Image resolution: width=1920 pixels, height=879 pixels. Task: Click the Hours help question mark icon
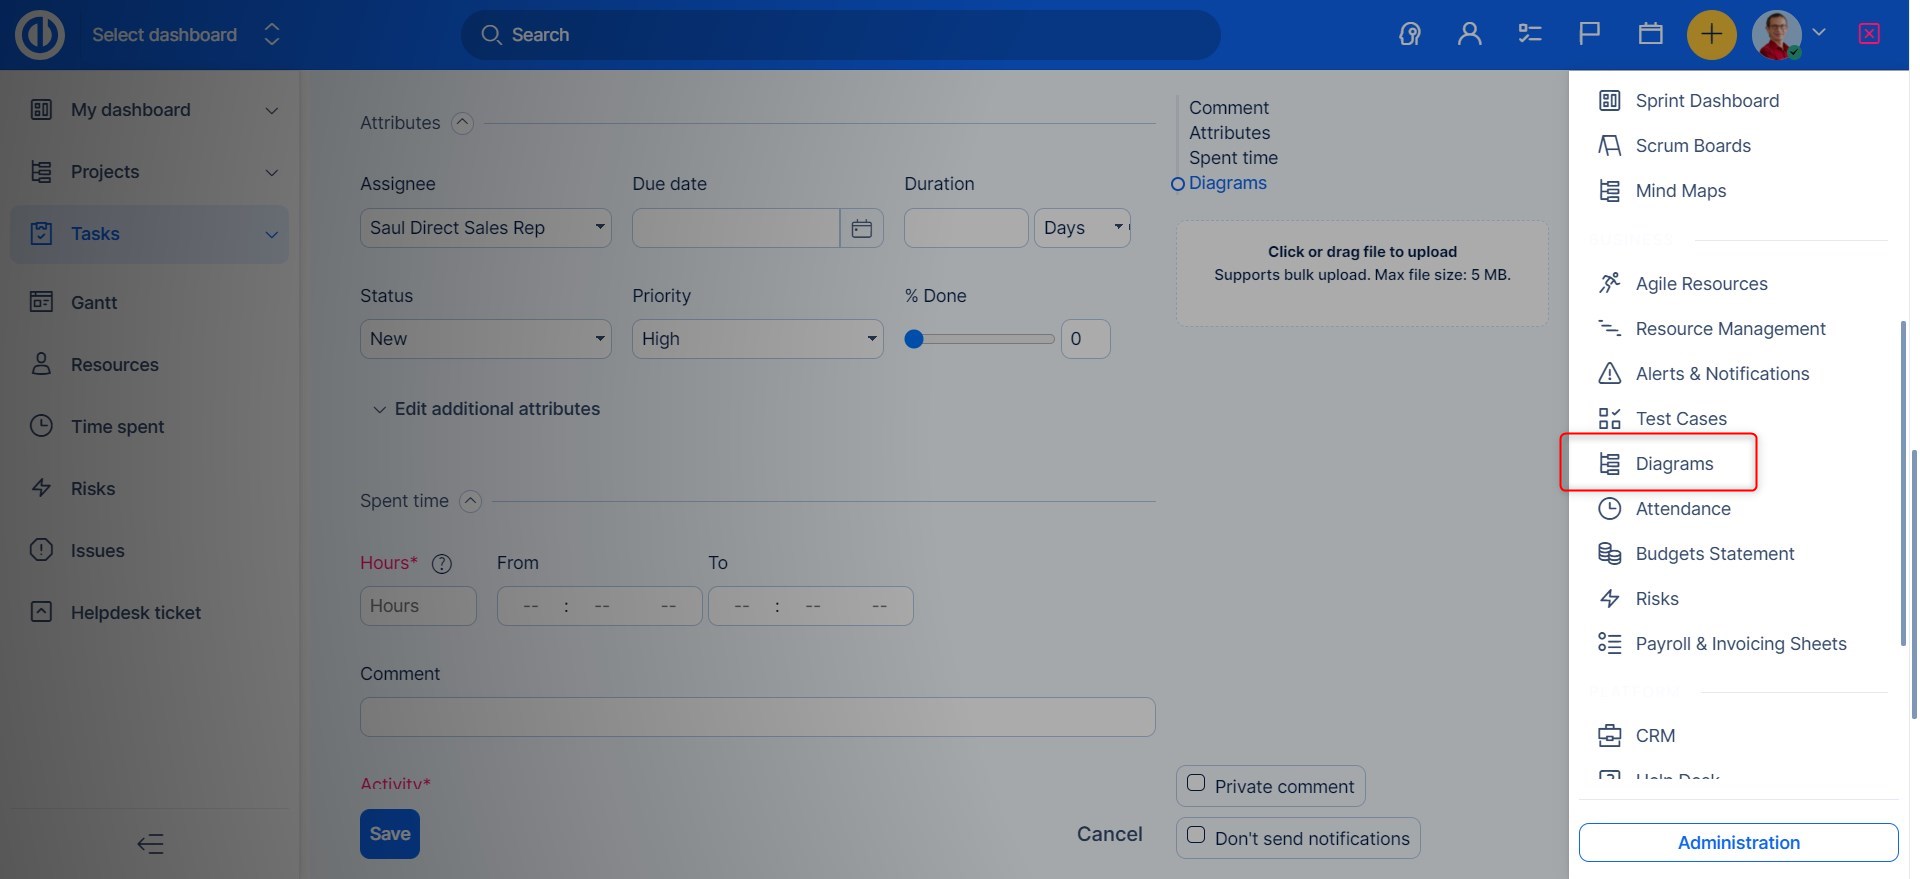(x=441, y=564)
